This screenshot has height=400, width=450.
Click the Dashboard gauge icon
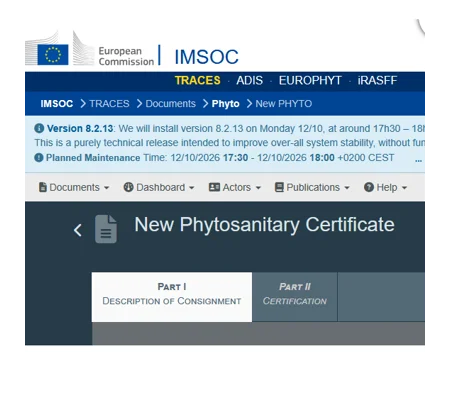pyautogui.click(x=128, y=187)
